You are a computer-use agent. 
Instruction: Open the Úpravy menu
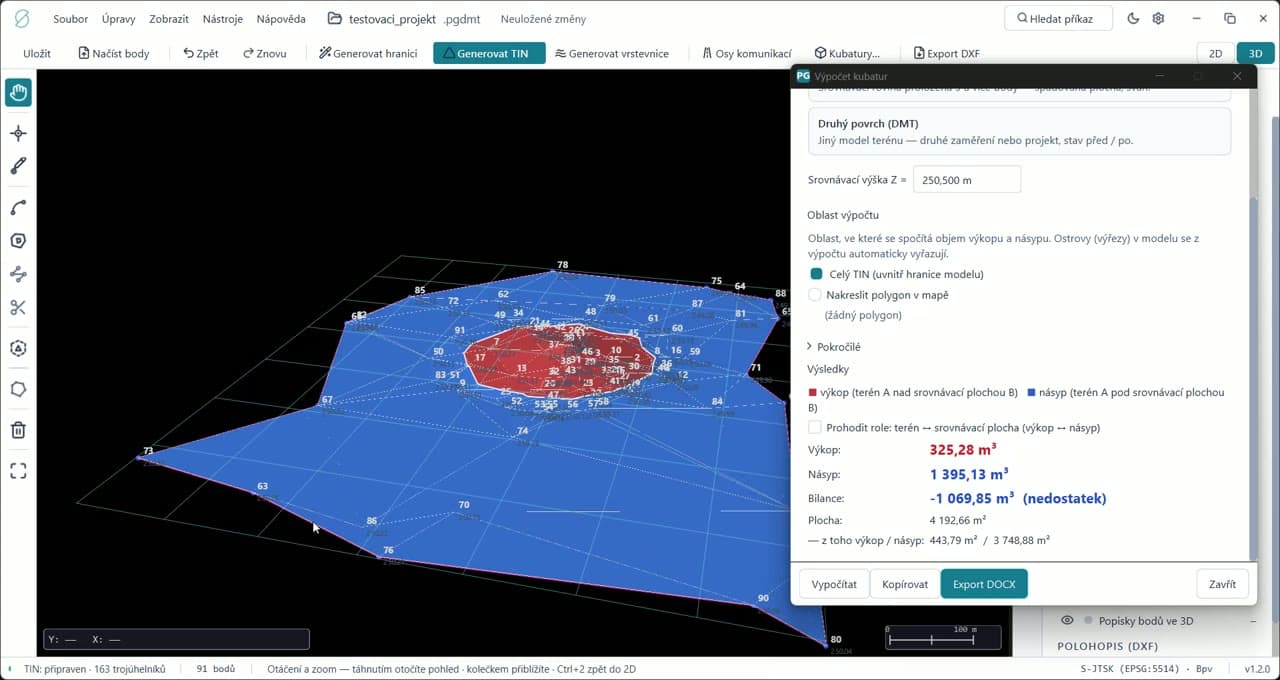click(x=119, y=19)
